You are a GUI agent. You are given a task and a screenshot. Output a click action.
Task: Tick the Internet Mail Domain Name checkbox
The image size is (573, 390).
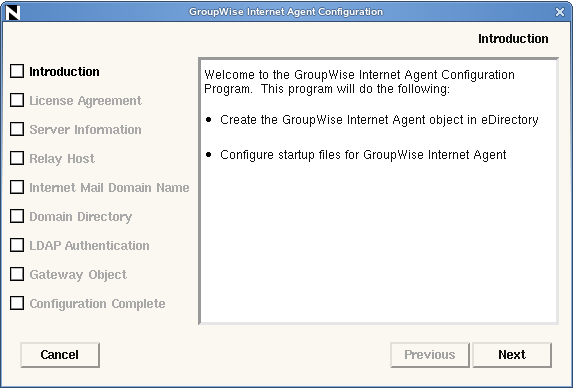[17, 187]
